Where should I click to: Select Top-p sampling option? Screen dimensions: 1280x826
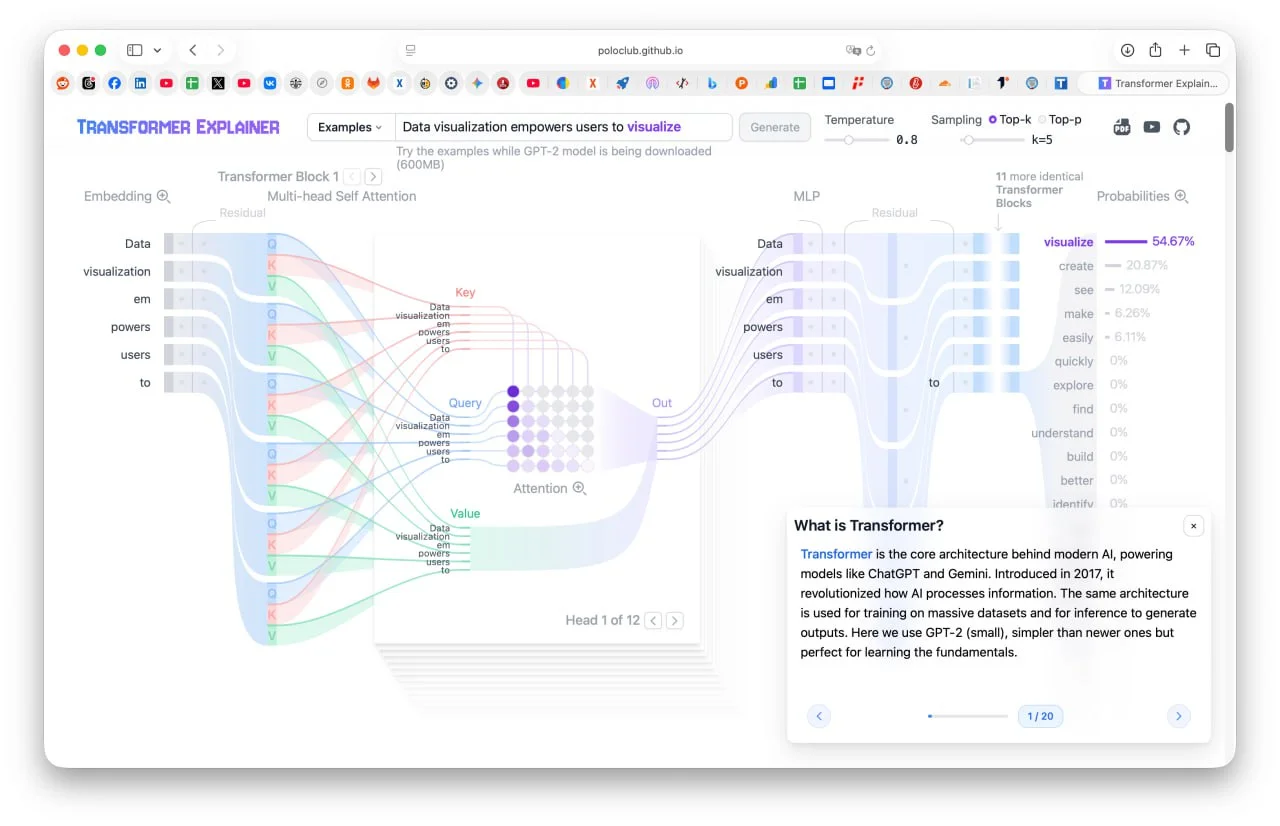click(1043, 119)
